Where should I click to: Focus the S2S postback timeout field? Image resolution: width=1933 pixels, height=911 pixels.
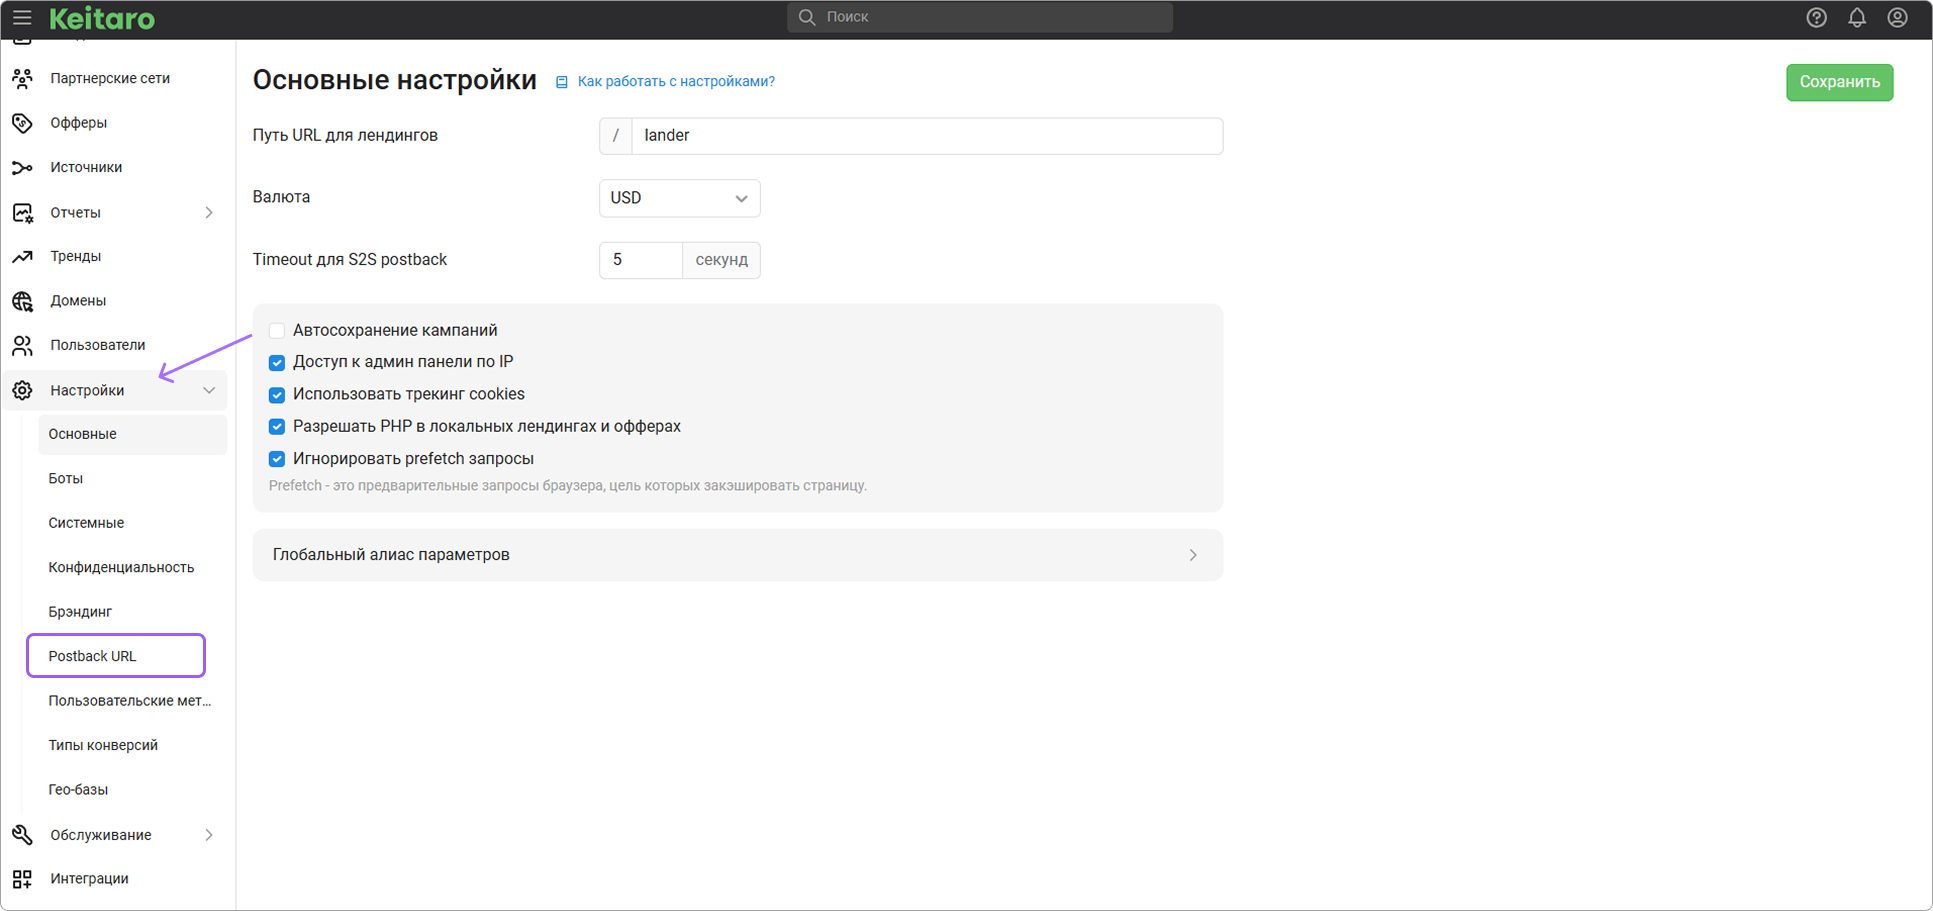[x=640, y=260]
